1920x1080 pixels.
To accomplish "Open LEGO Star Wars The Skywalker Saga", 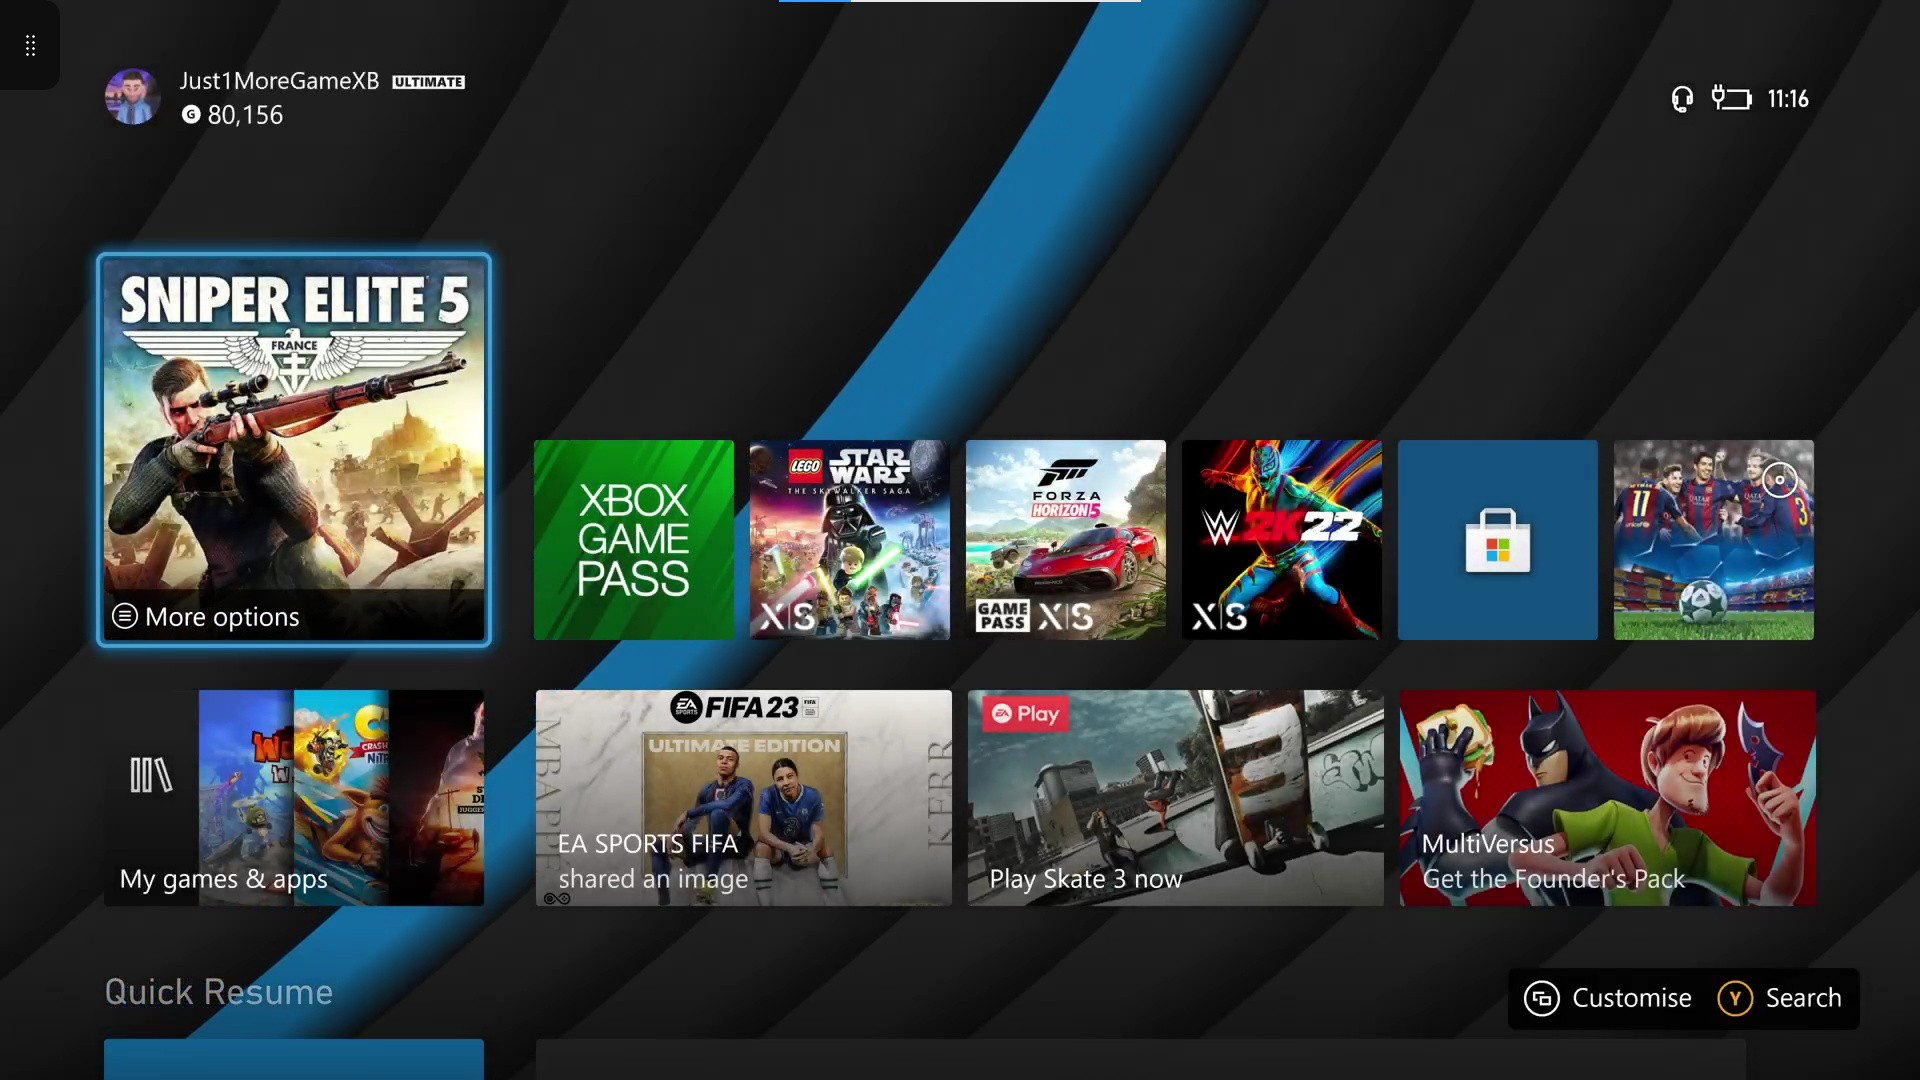I will (848, 540).
